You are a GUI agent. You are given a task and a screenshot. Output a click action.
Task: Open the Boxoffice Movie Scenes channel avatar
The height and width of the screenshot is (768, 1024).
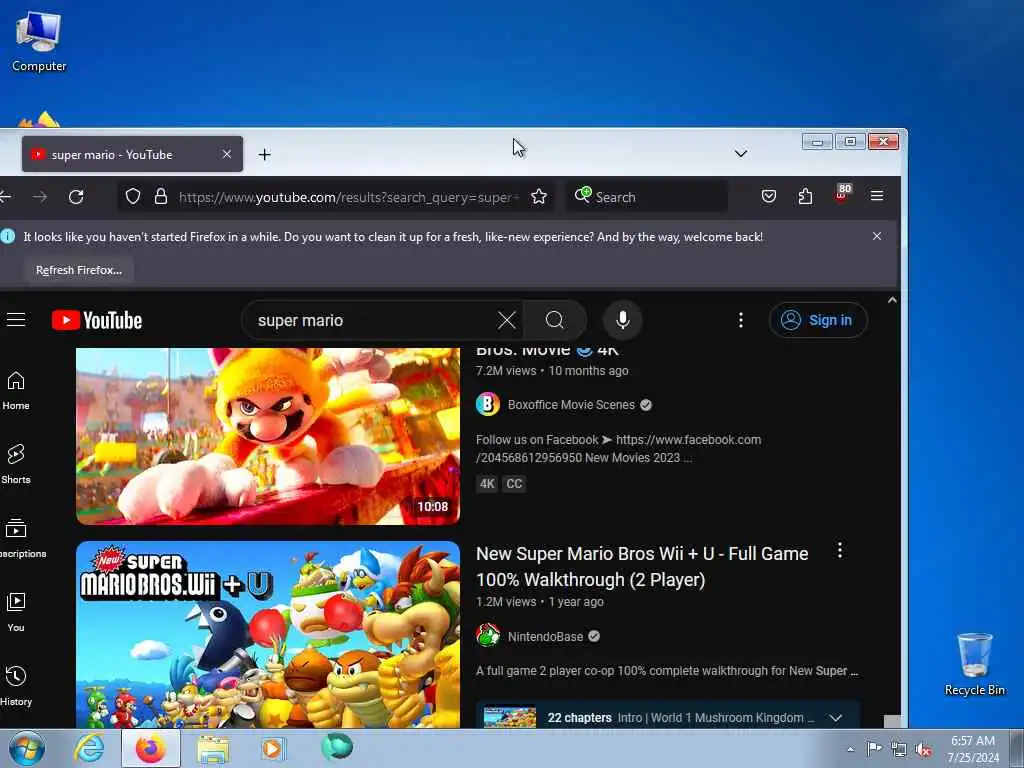(x=488, y=404)
